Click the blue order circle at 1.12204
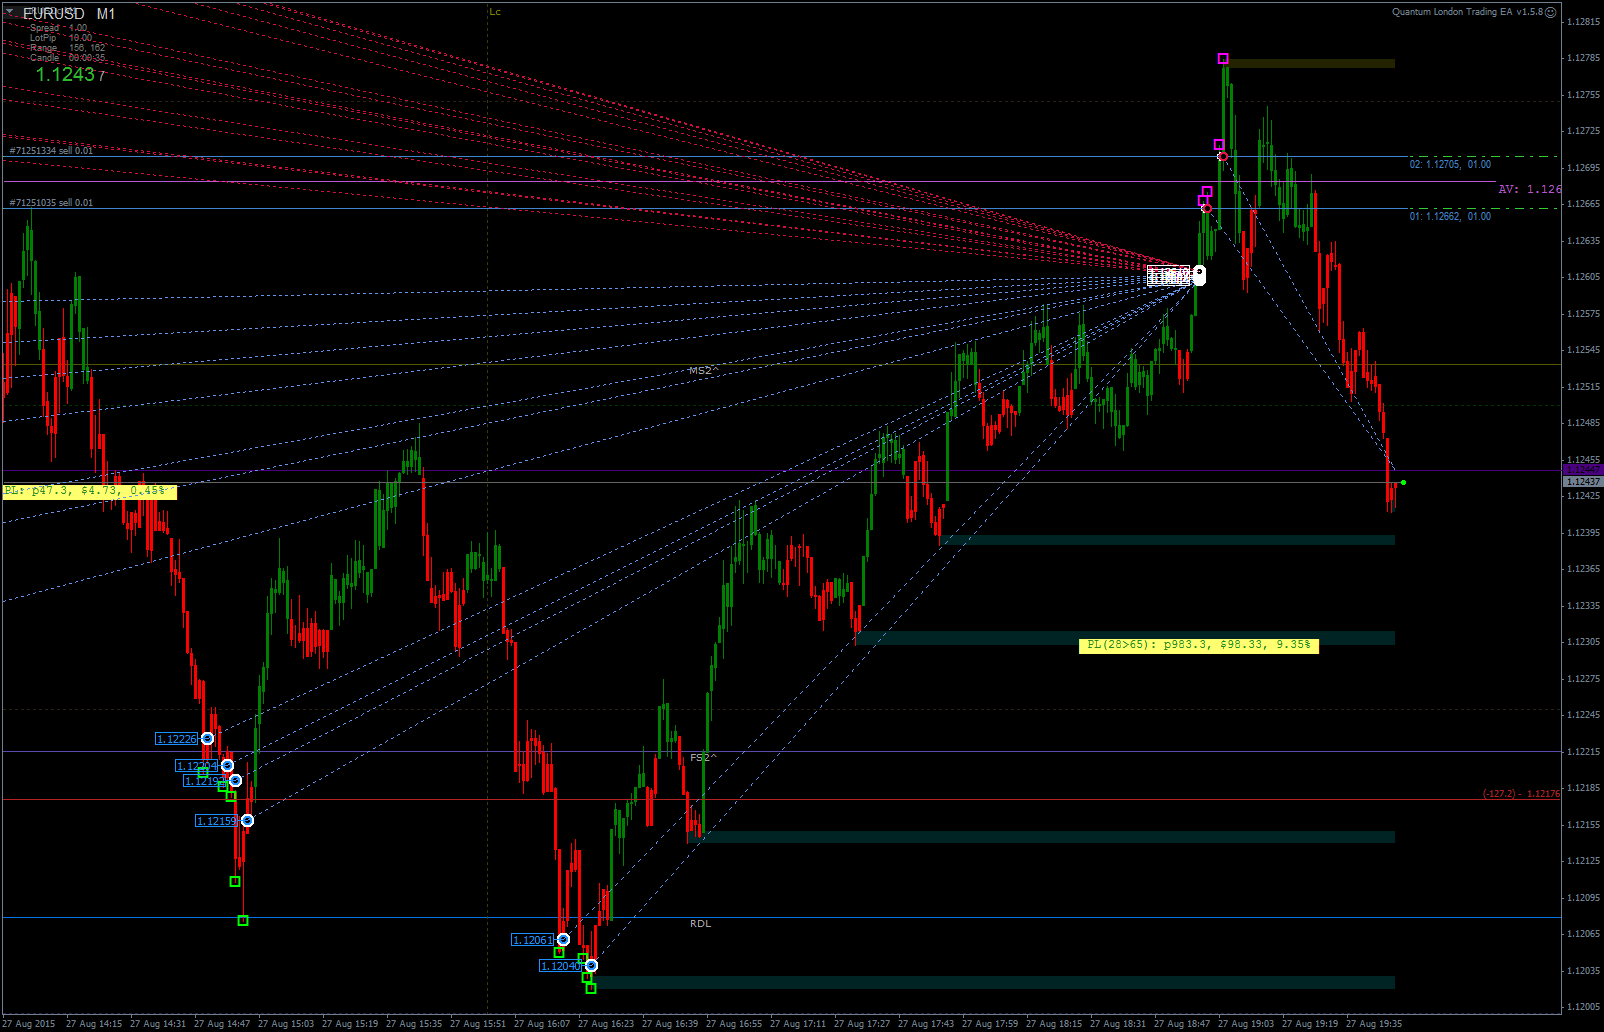 227,766
